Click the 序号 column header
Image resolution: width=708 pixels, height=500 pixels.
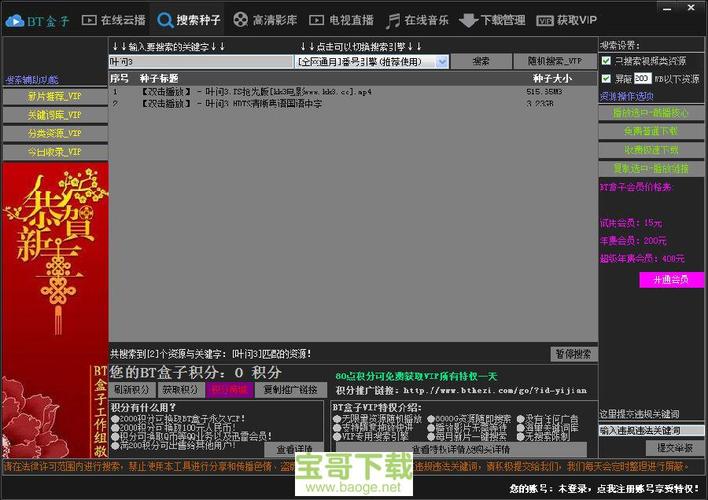tap(119, 79)
